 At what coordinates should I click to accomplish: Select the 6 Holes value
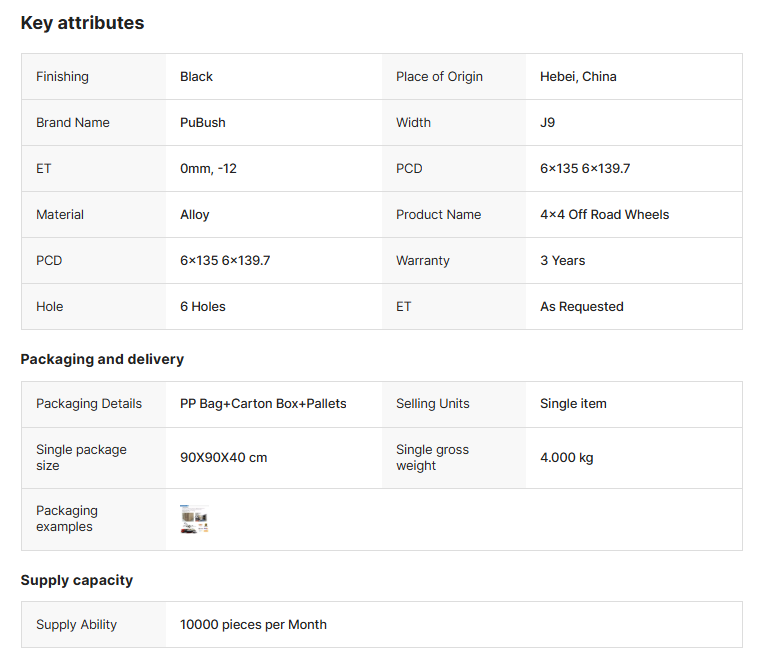[x=203, y=307]
